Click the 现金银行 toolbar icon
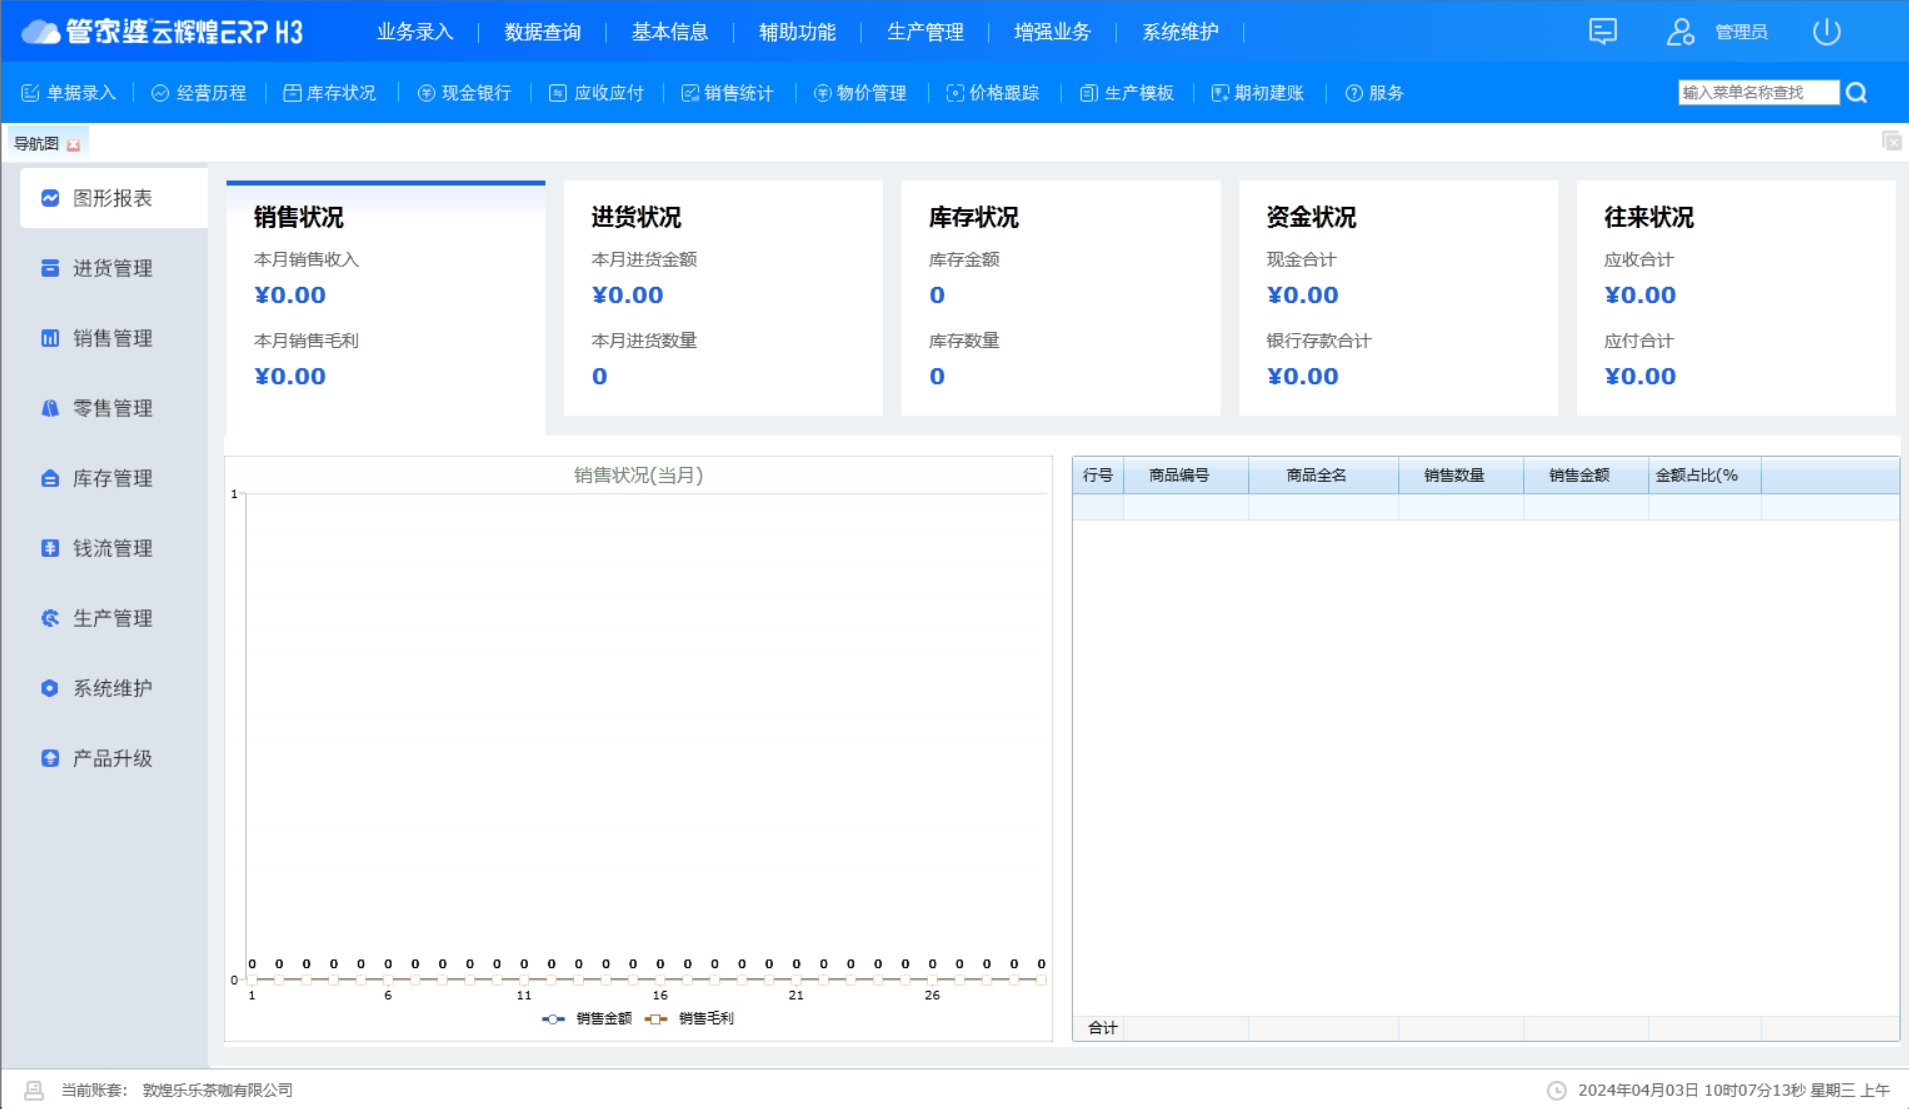 tap(426, 93)
